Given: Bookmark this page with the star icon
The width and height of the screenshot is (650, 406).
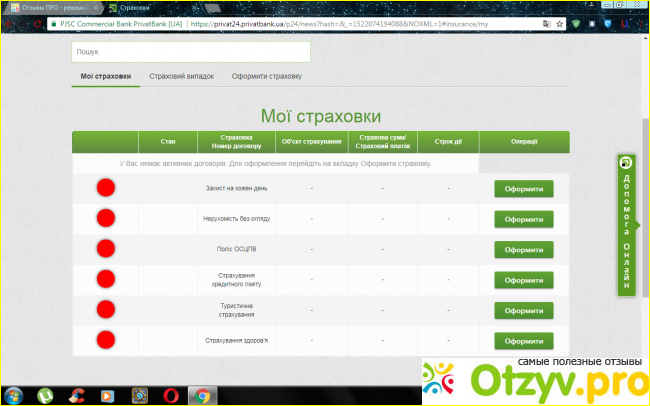Looking at the screenshot, I should point(560,22).
